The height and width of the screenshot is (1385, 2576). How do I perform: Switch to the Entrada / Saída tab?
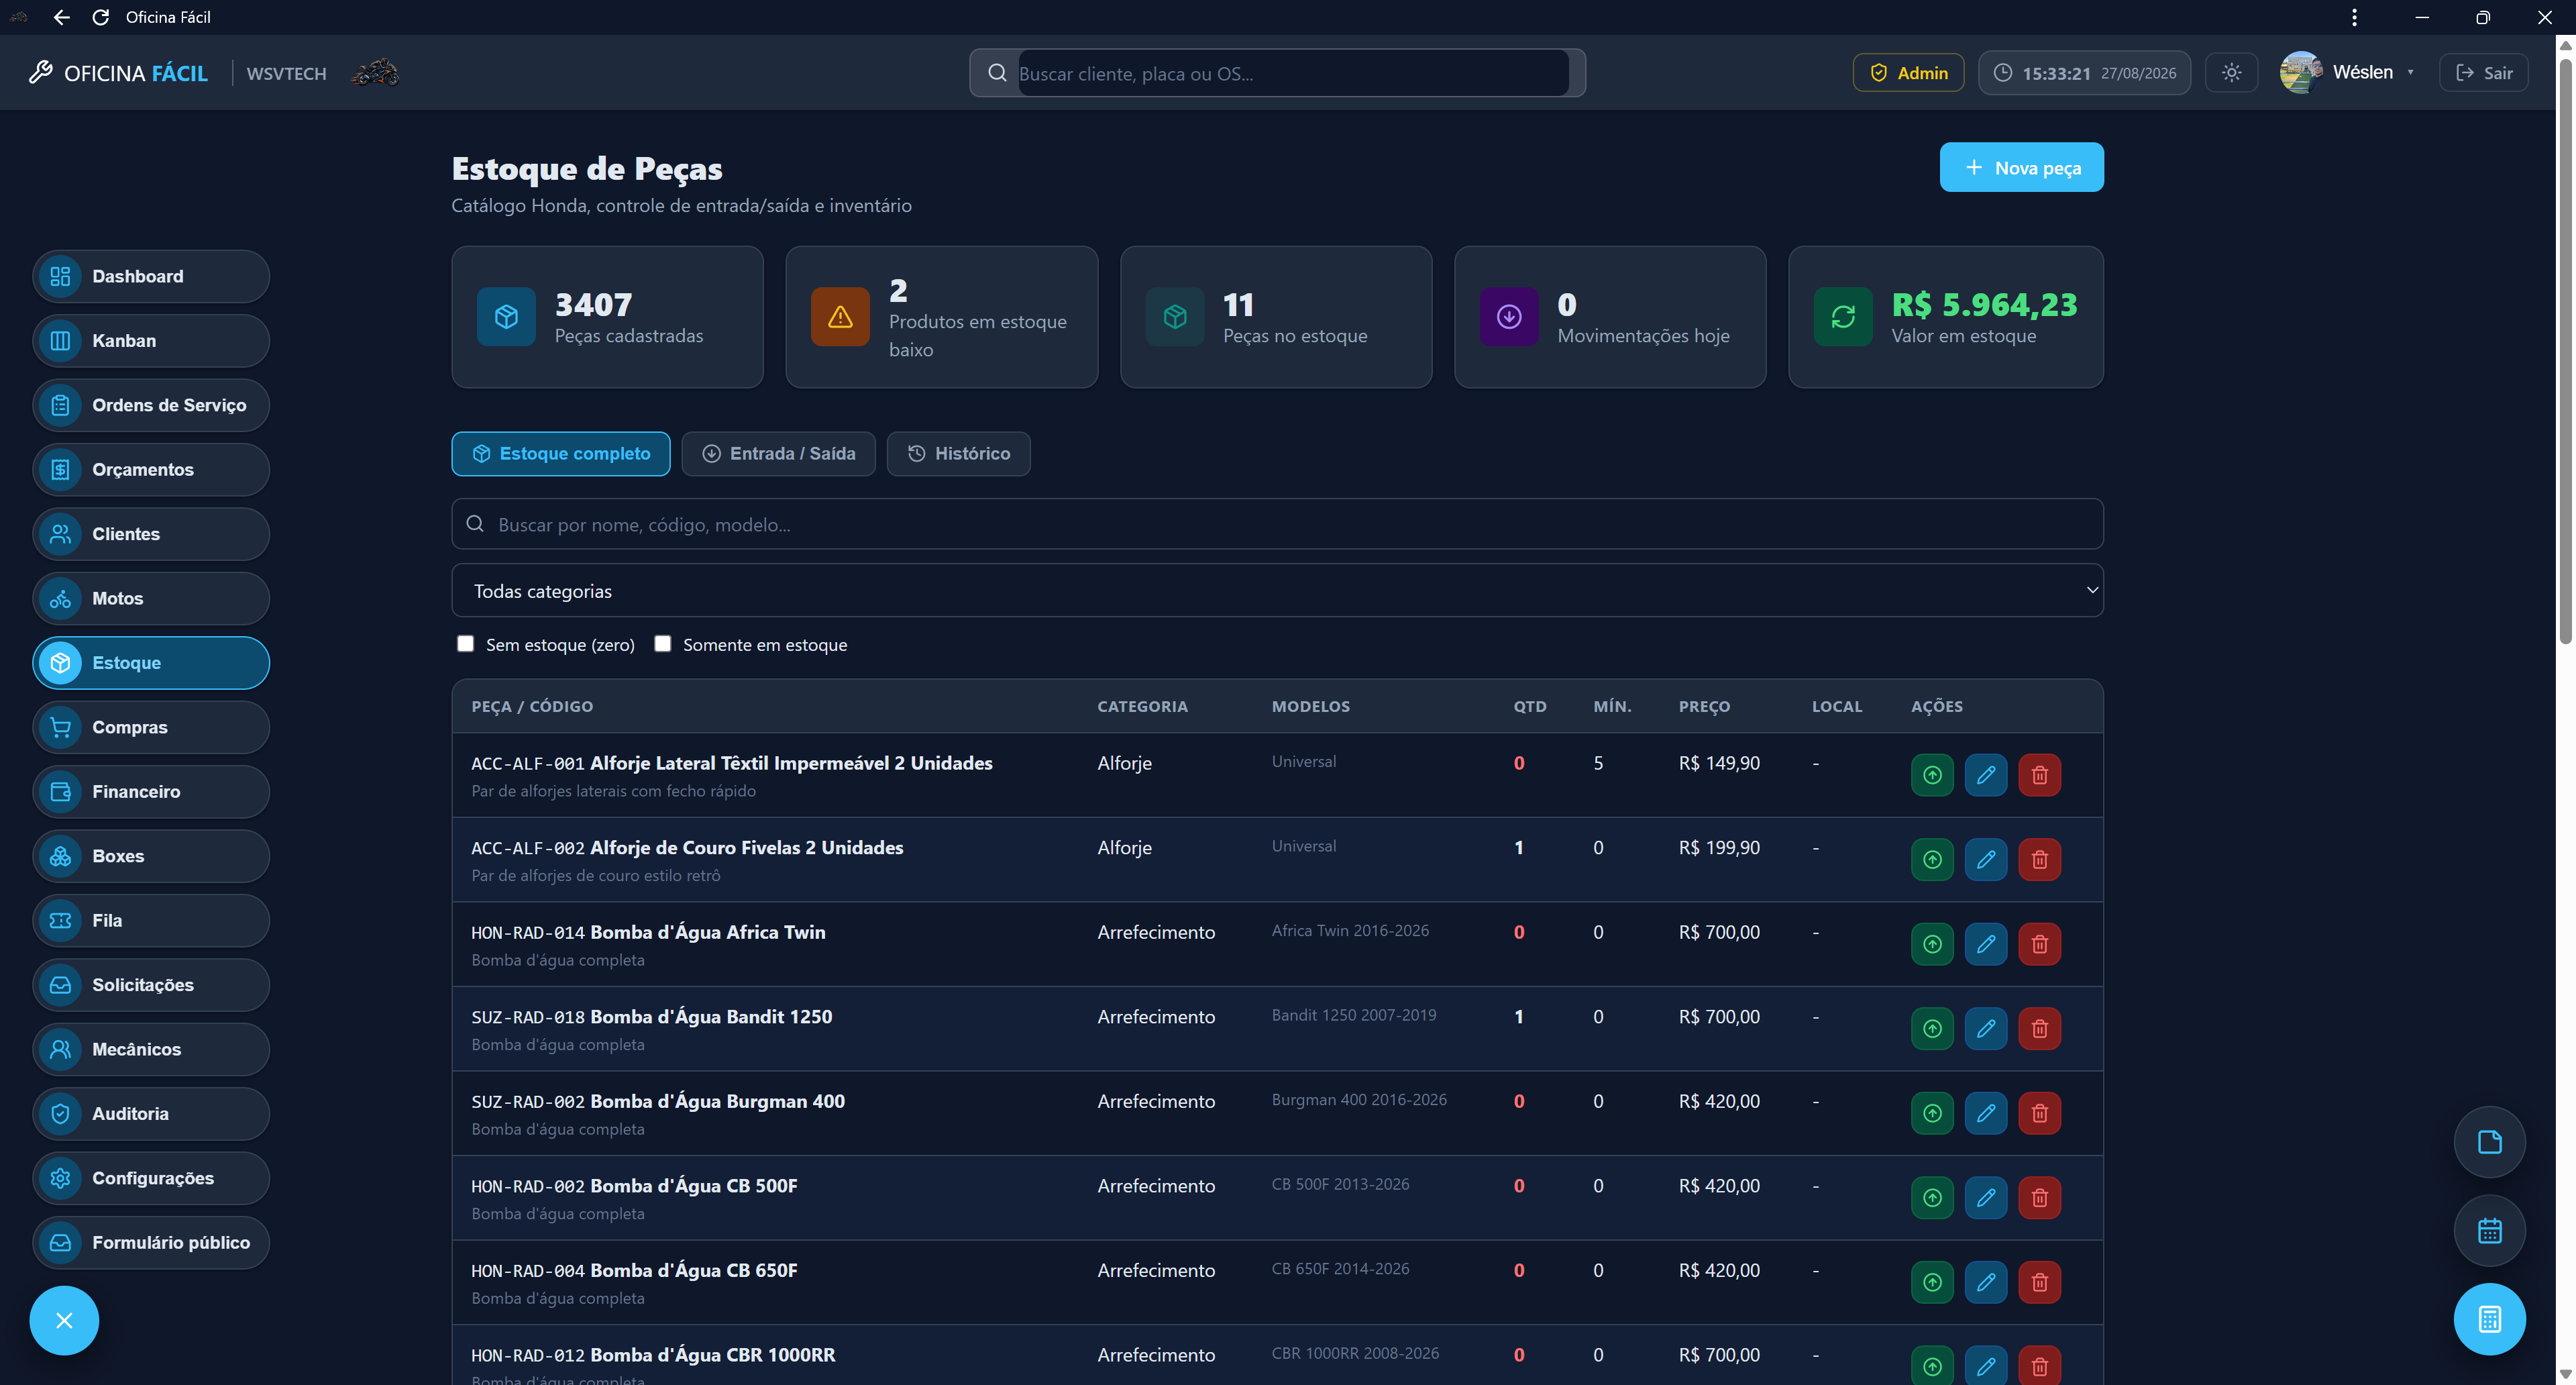click(778, 454)
